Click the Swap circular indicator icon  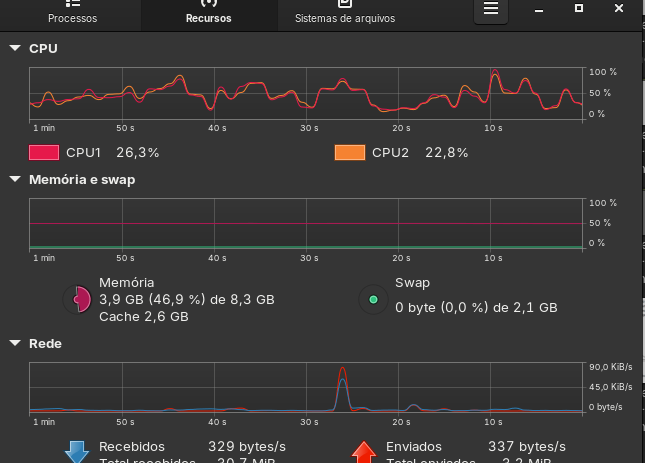(x=373, y=299)
